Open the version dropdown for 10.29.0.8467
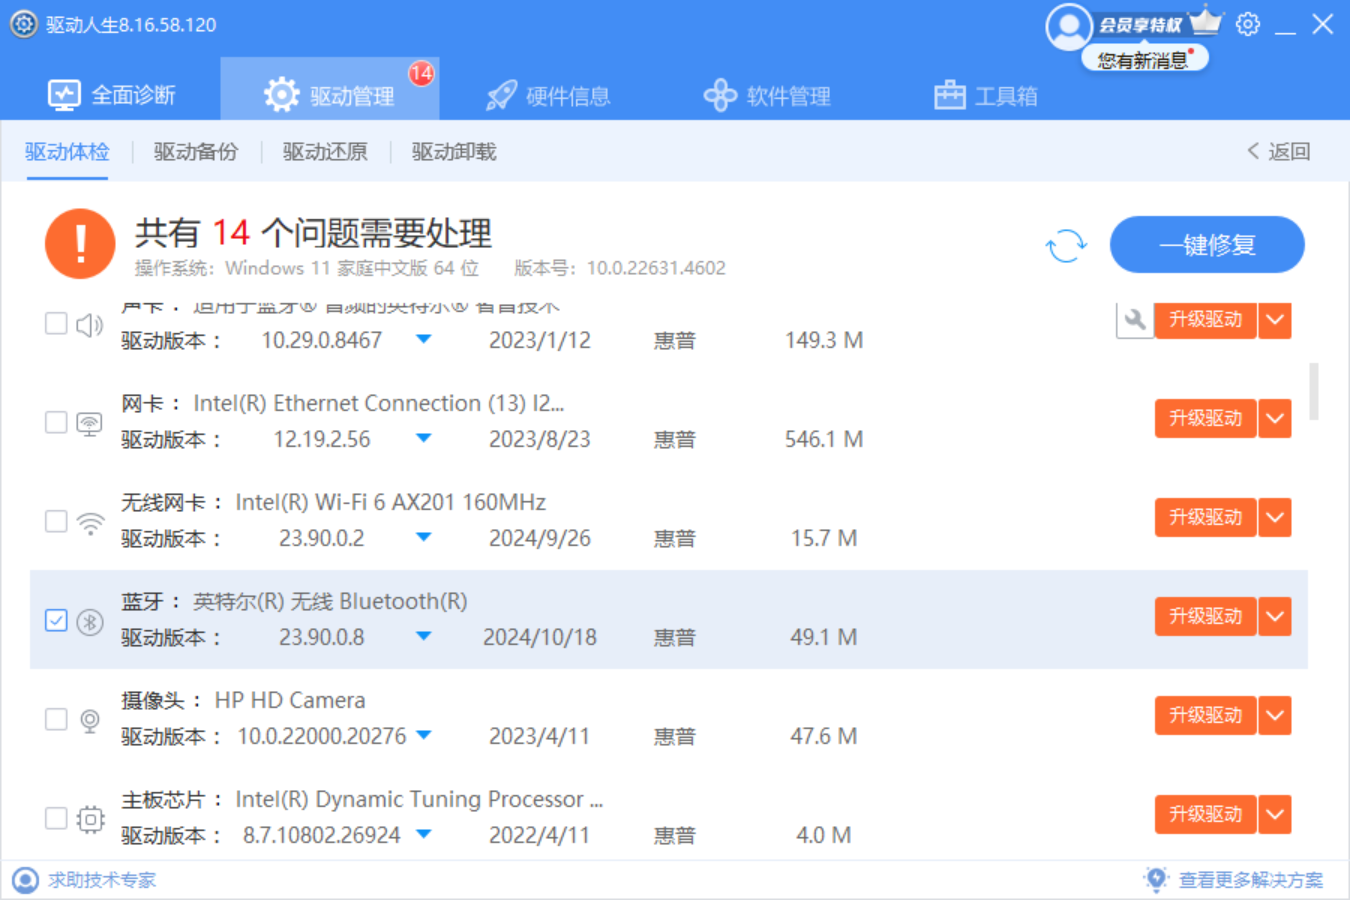Viewport: 1350px width, 900px height. [424, 340]
